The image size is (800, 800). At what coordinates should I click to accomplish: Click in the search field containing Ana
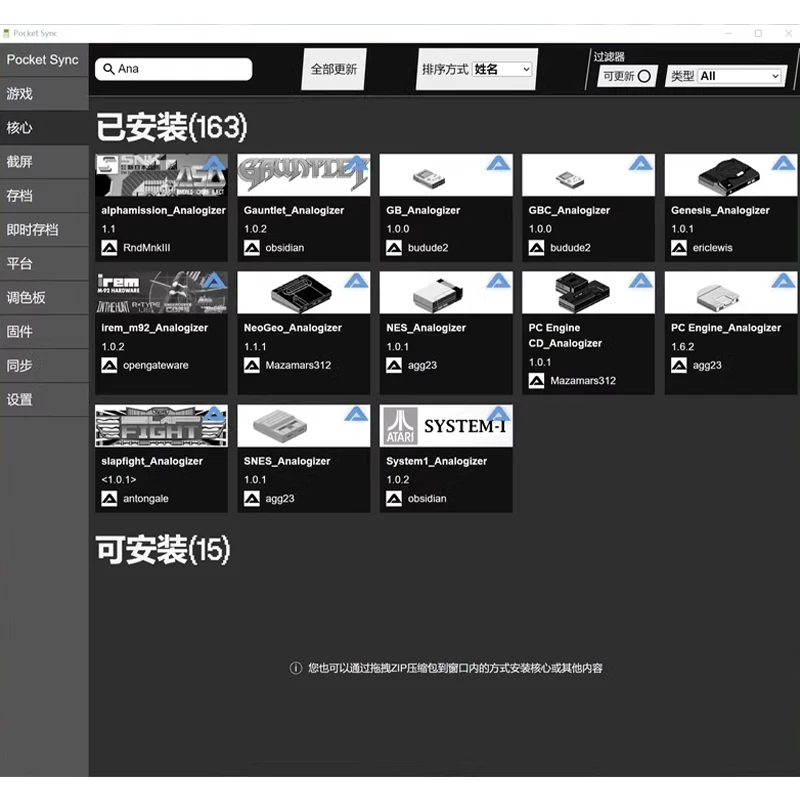[x=173, y=69]
